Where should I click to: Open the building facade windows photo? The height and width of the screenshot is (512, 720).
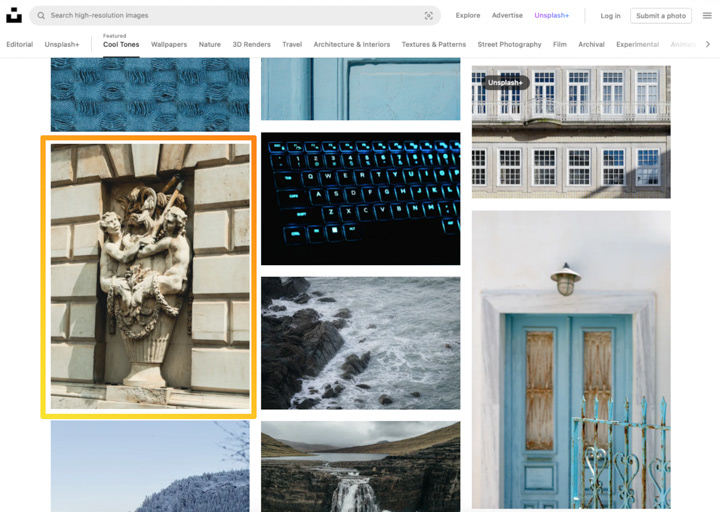(x=571, y=132)
